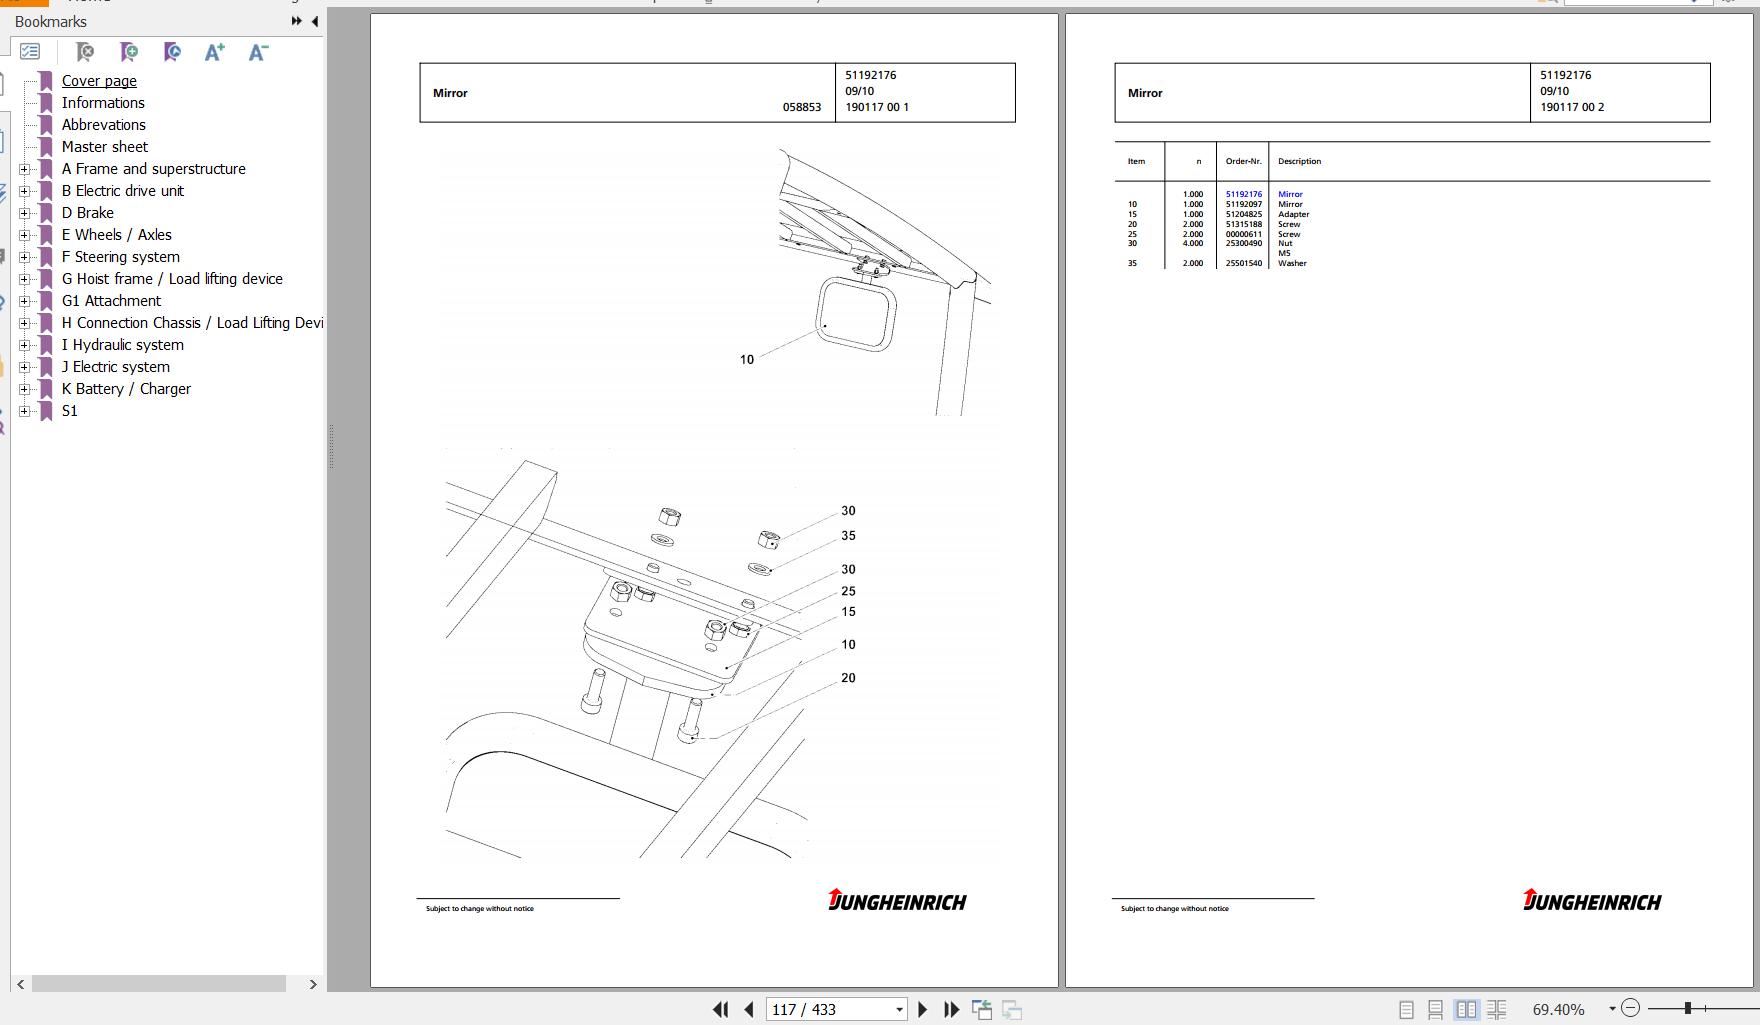Click order number 51204825 in parts table
1760x1025 pixels.
[1244, 214]
